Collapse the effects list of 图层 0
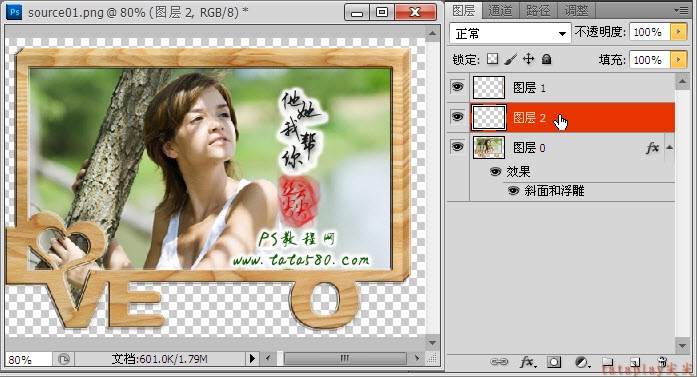 click(669, 147)
